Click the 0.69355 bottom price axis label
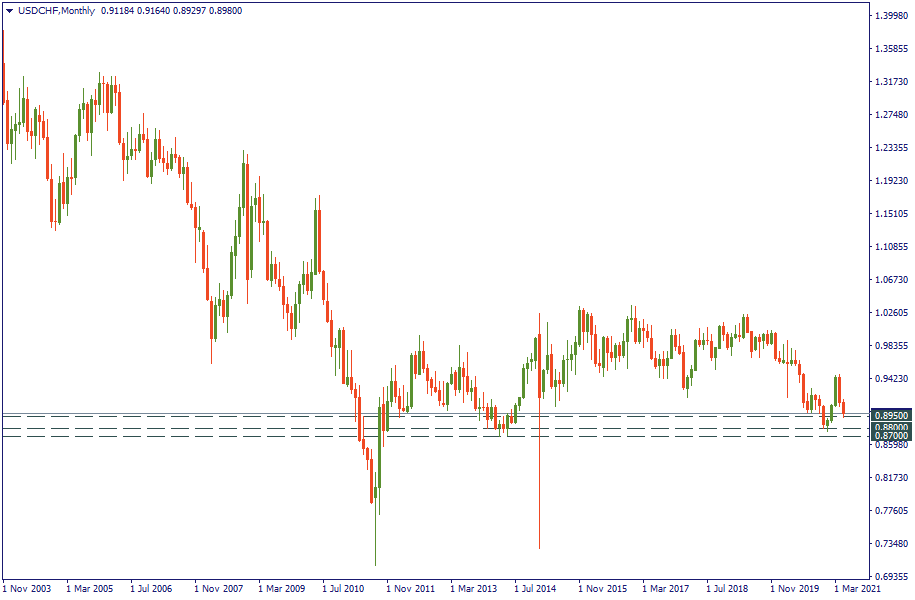Image resolution: width=915 pixels, height=600 pixels. point(889,577)
